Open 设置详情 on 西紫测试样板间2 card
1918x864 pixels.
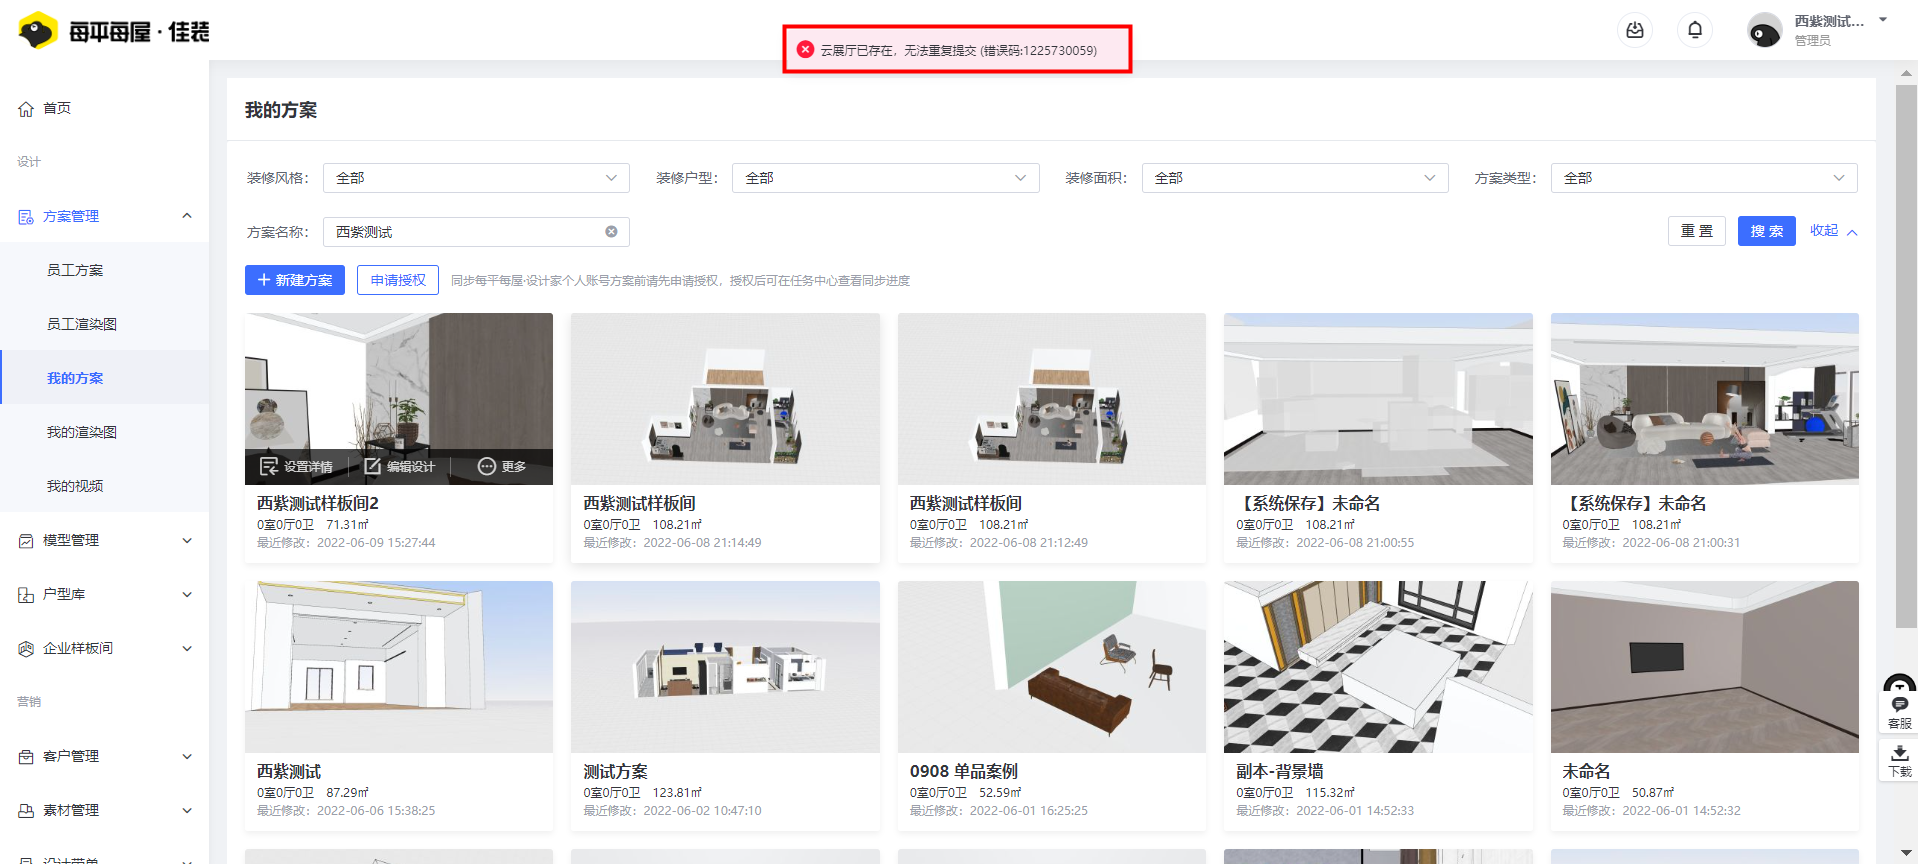[296, 467]
